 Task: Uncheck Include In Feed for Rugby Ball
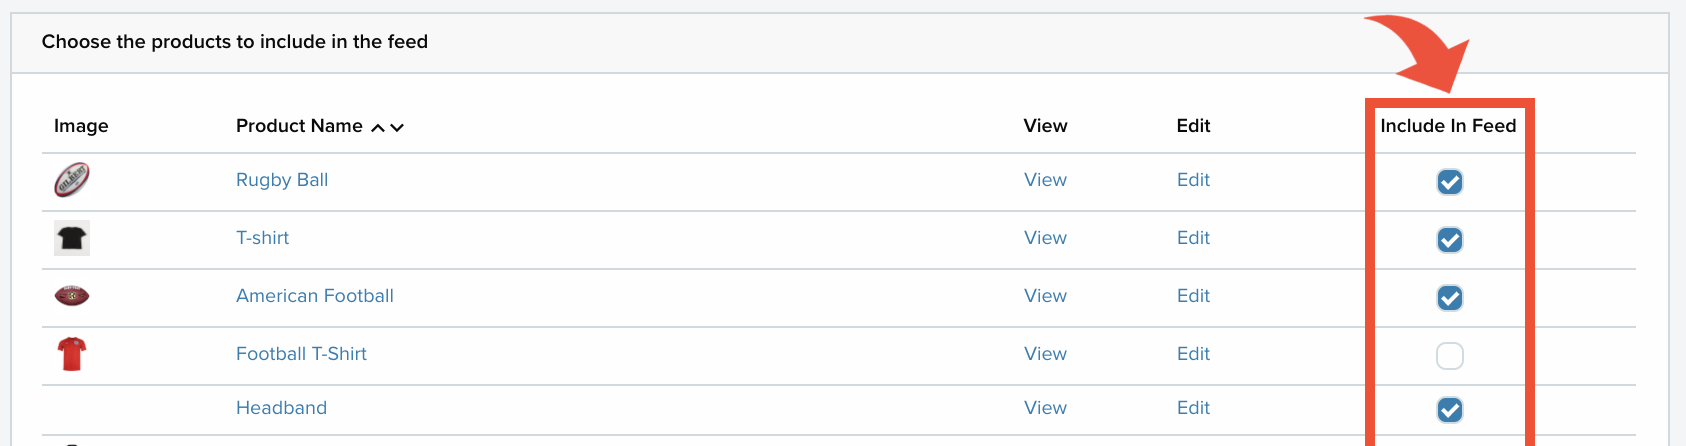click(1450, 182)
